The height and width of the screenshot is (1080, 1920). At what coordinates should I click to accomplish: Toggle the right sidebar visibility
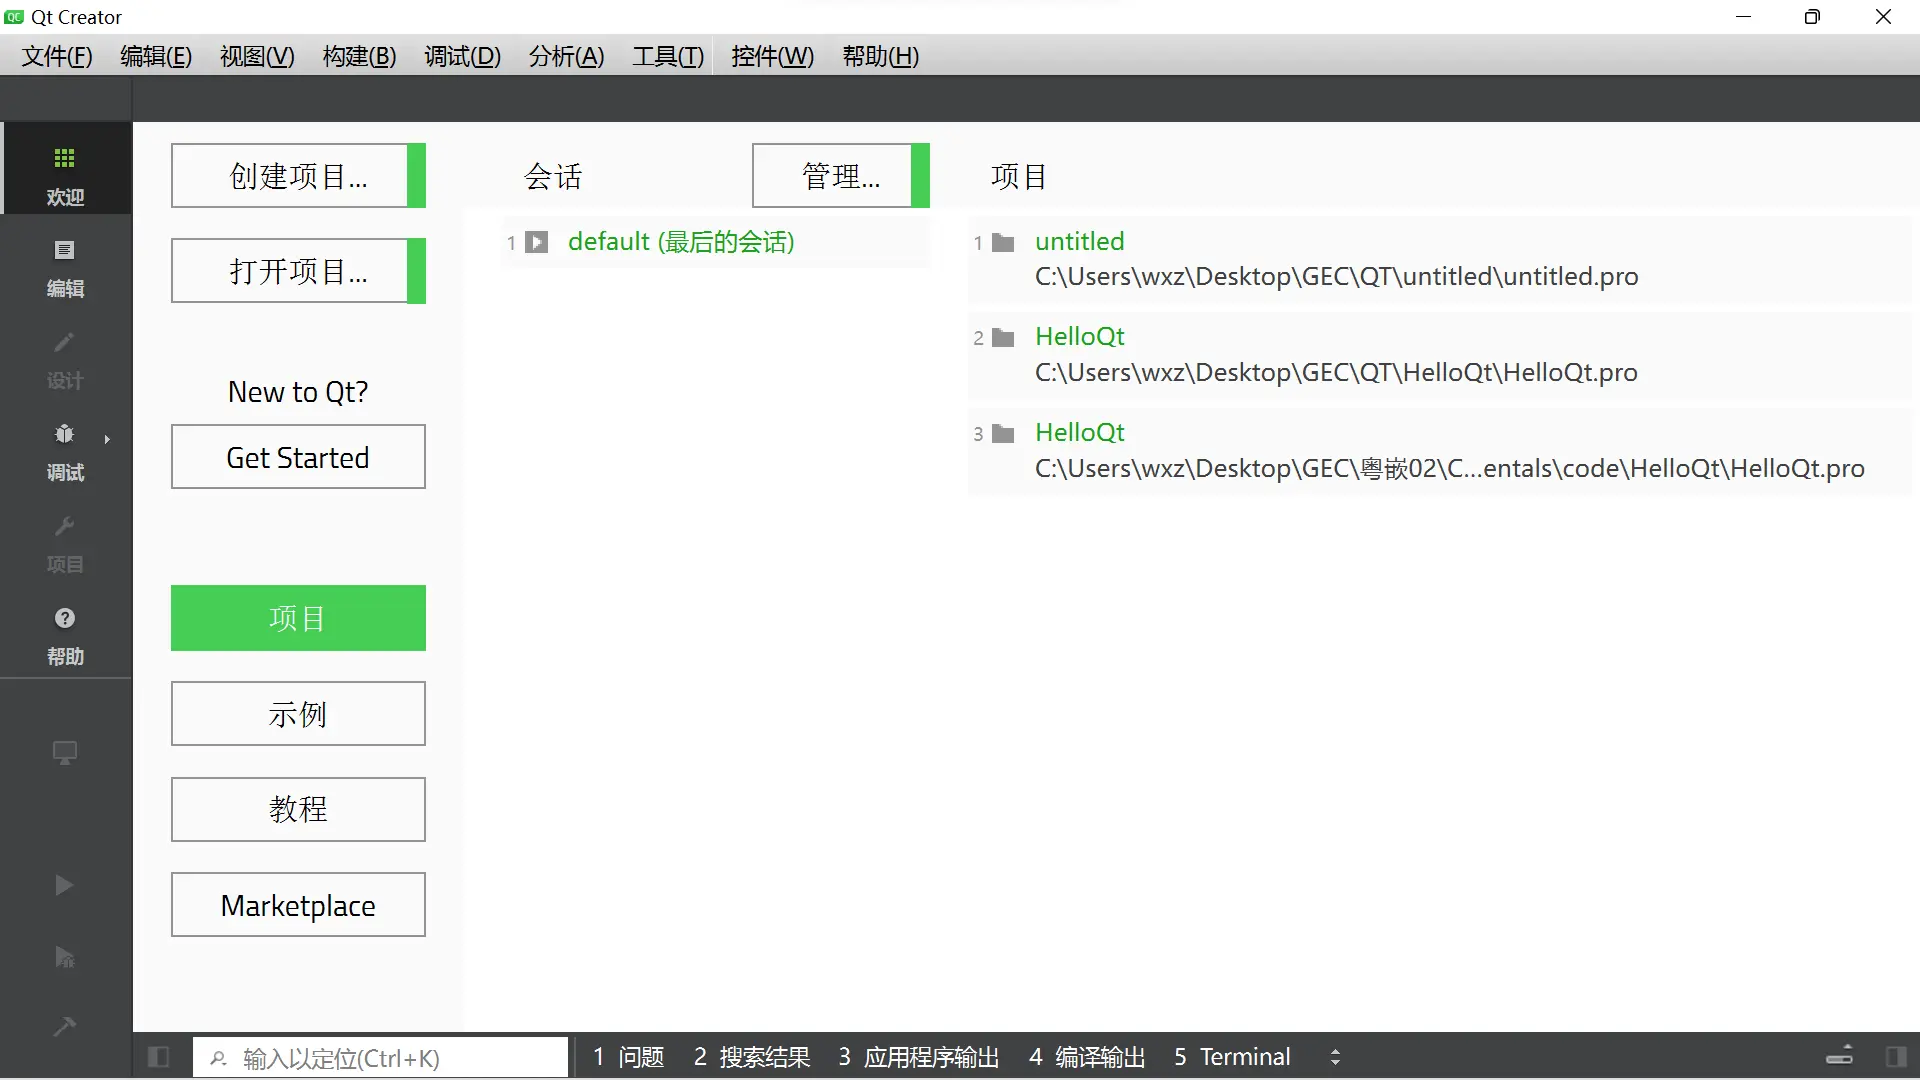point(1896,1057)
